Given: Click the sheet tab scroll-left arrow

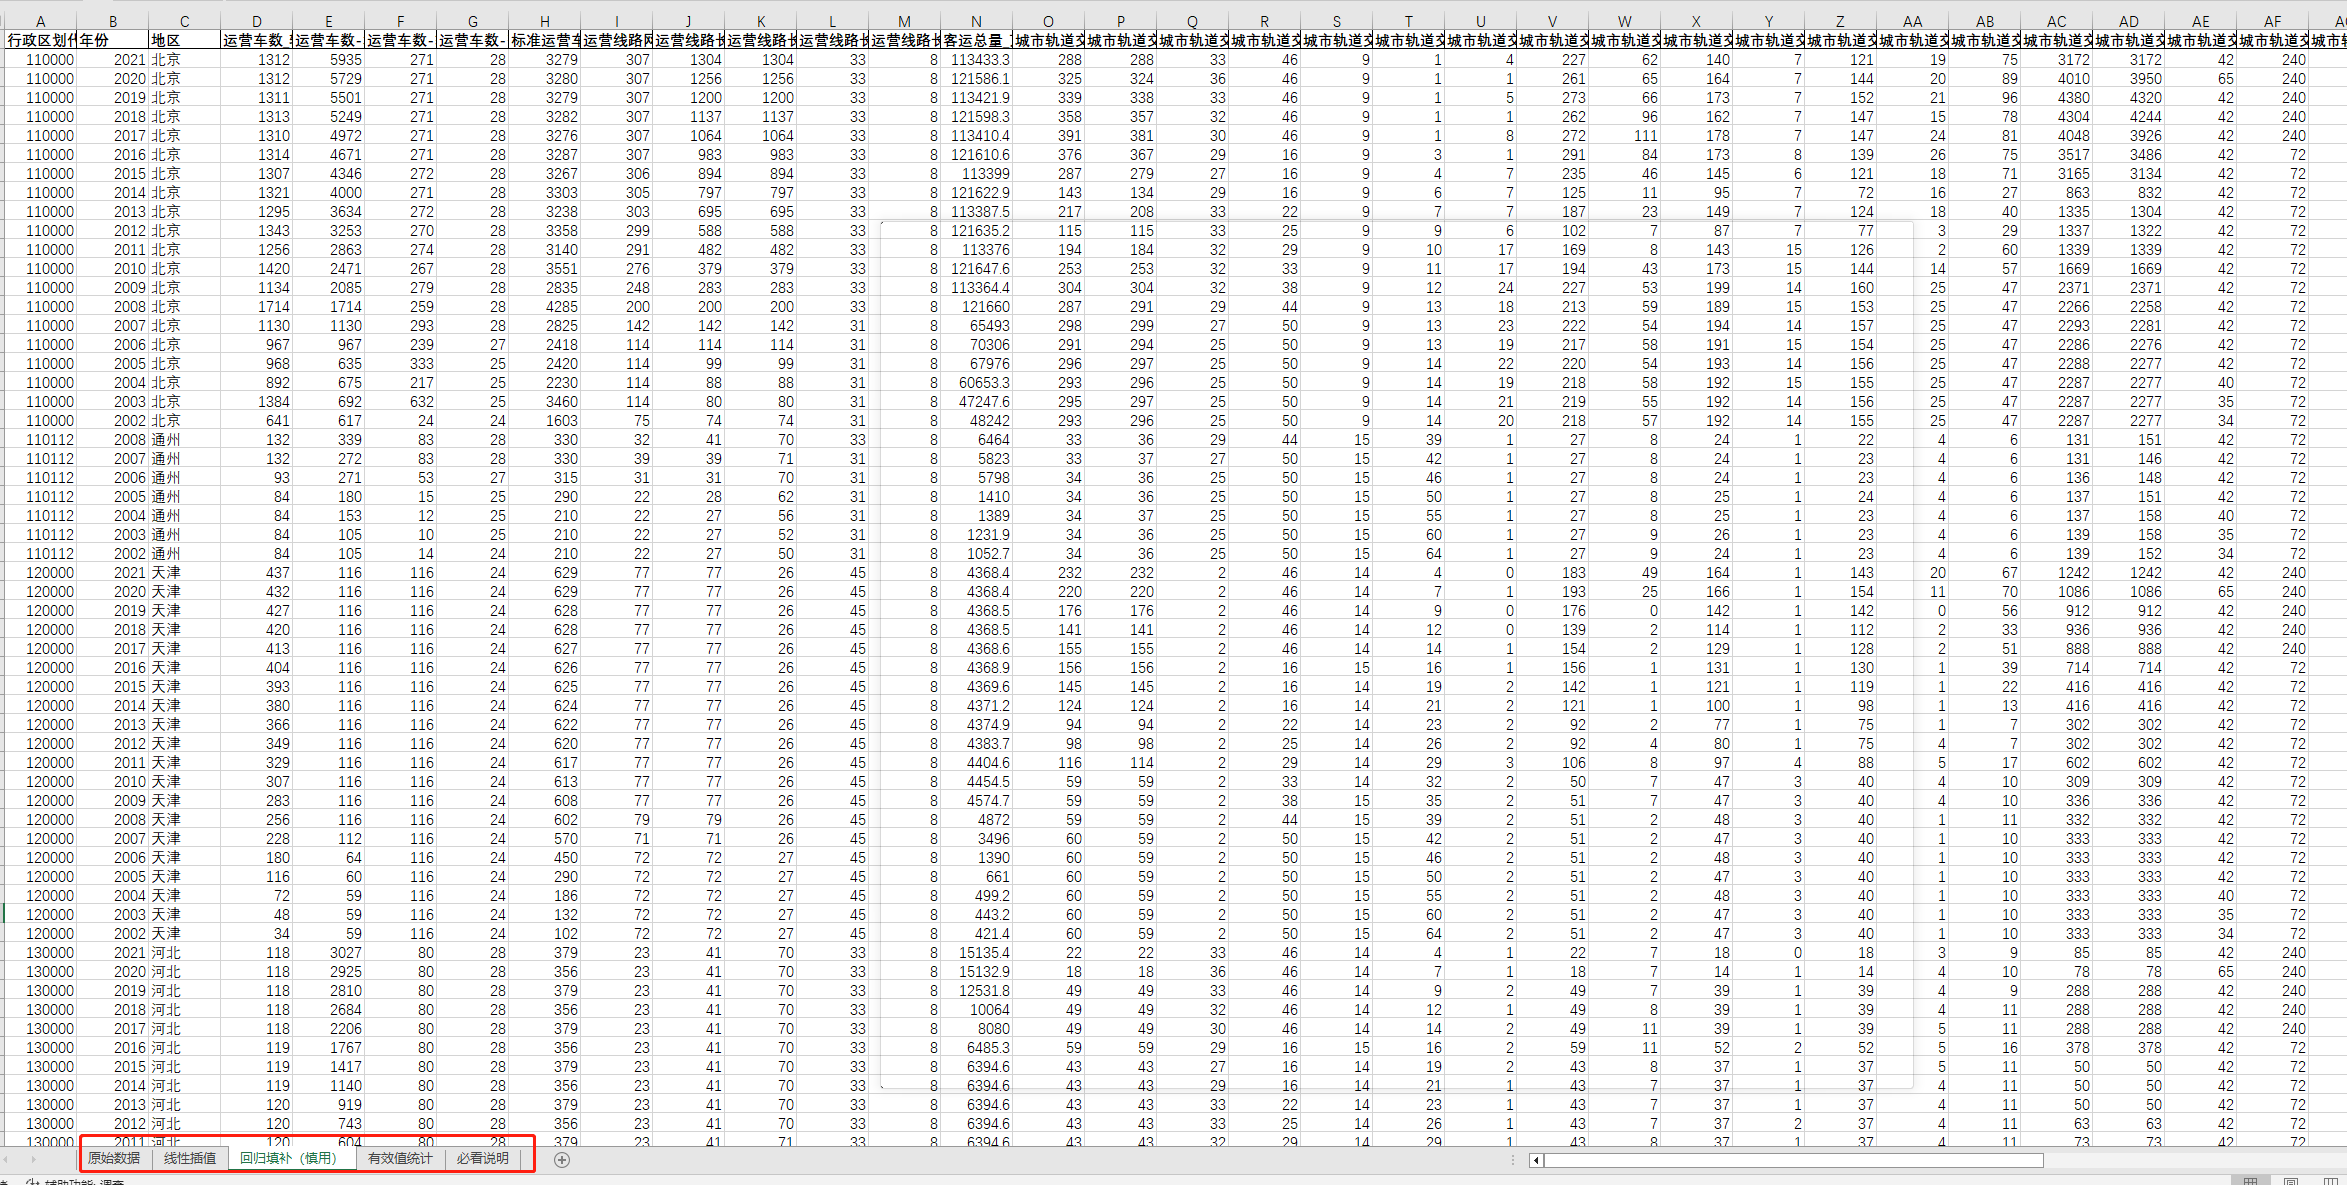Looking at the screenshot, I should click(6, 1160).
